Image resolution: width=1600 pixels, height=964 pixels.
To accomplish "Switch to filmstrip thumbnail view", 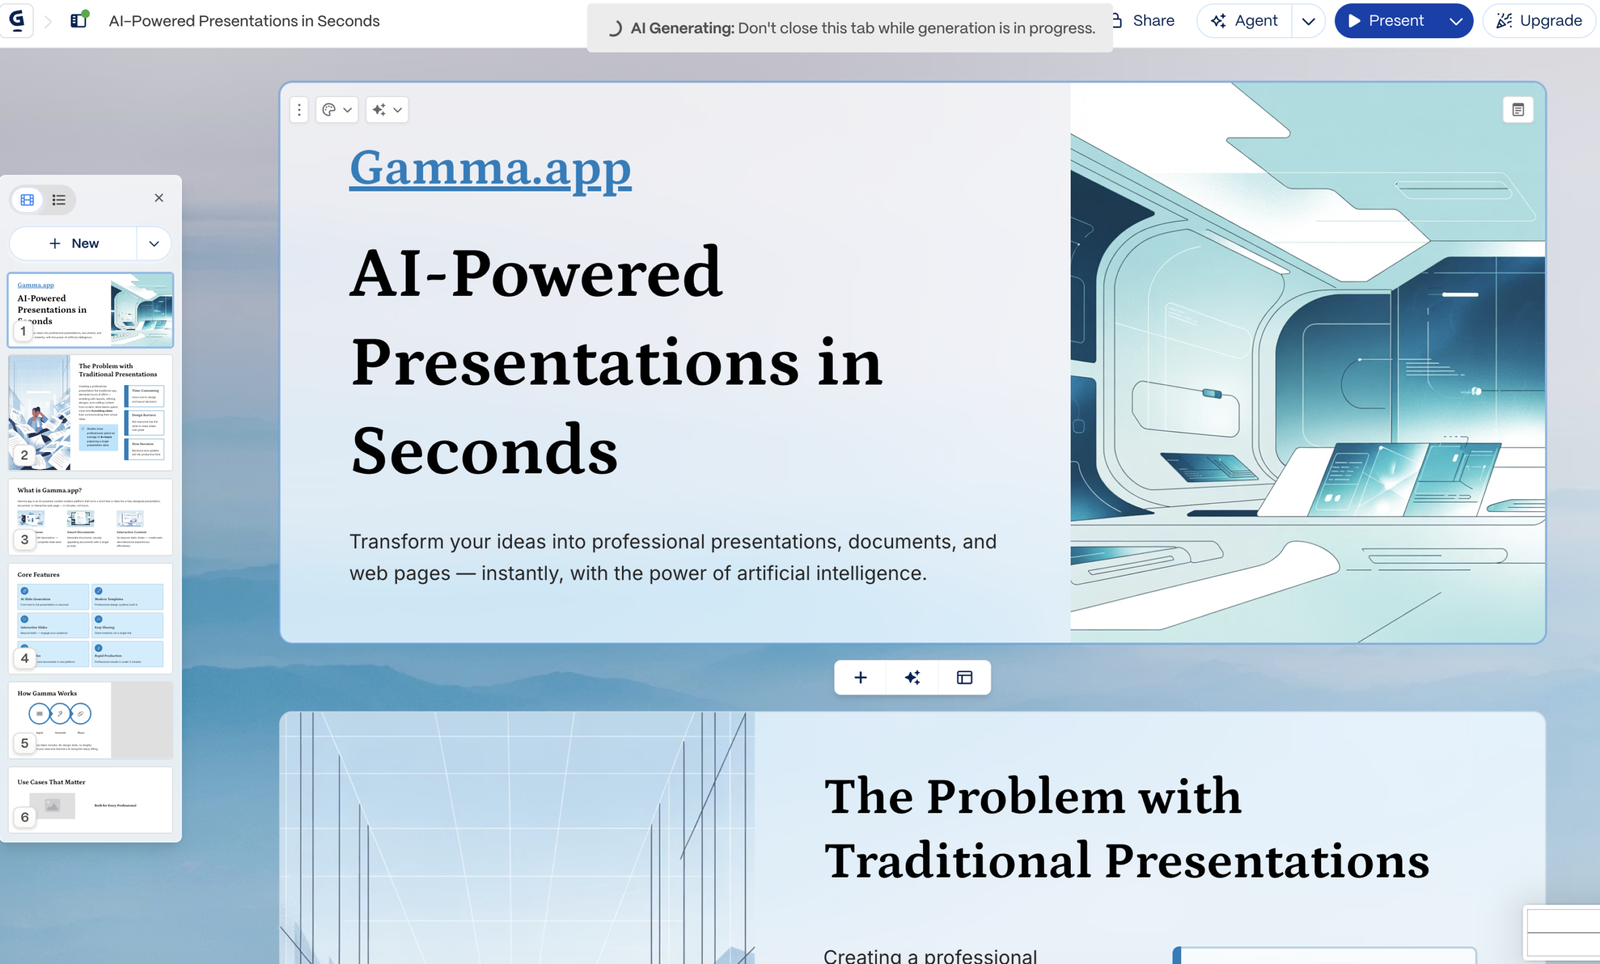I will (28, 200).
